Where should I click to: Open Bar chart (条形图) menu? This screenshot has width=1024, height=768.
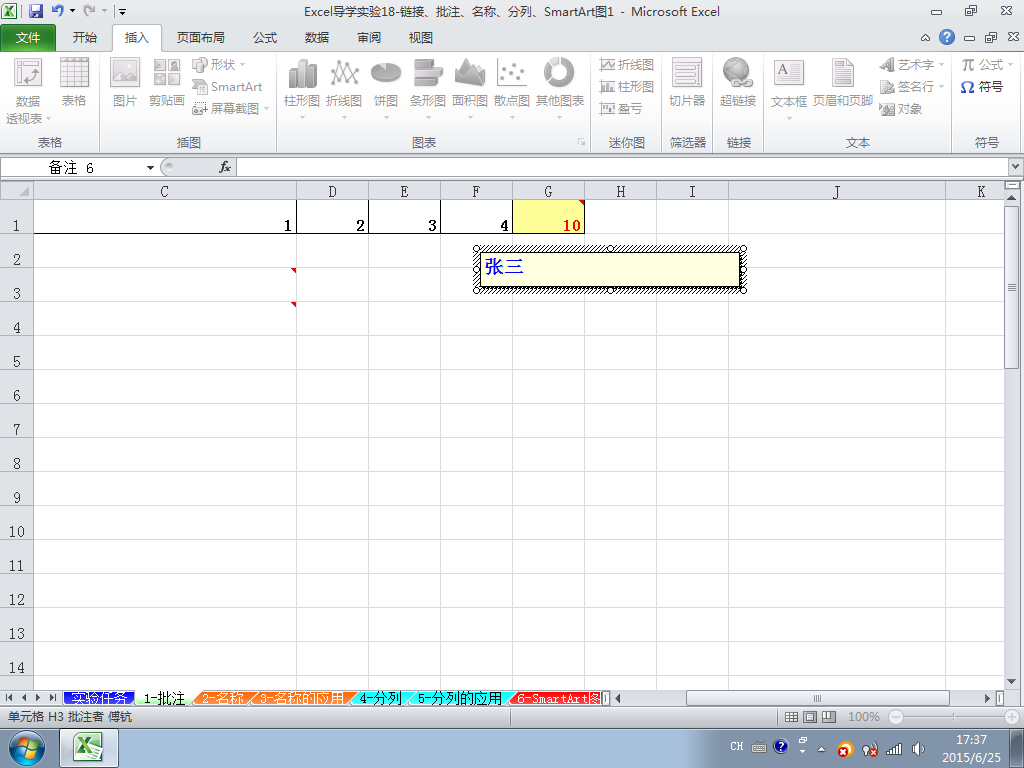(428, 89)
